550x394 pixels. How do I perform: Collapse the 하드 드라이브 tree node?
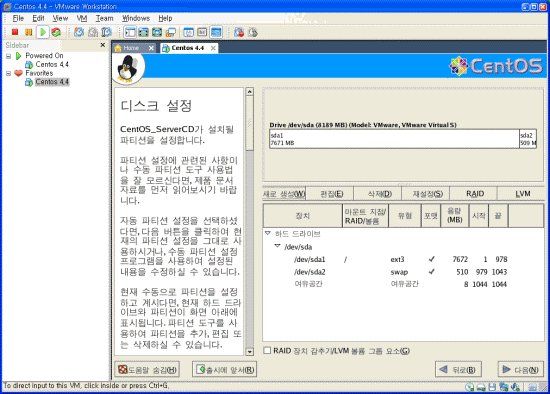[x=268, y=233]
